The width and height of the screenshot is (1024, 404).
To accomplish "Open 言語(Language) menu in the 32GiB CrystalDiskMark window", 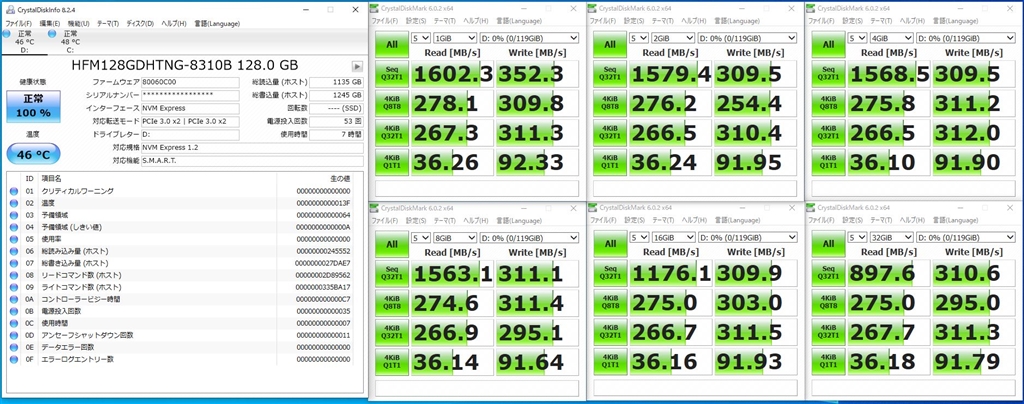I will [955, 220].
